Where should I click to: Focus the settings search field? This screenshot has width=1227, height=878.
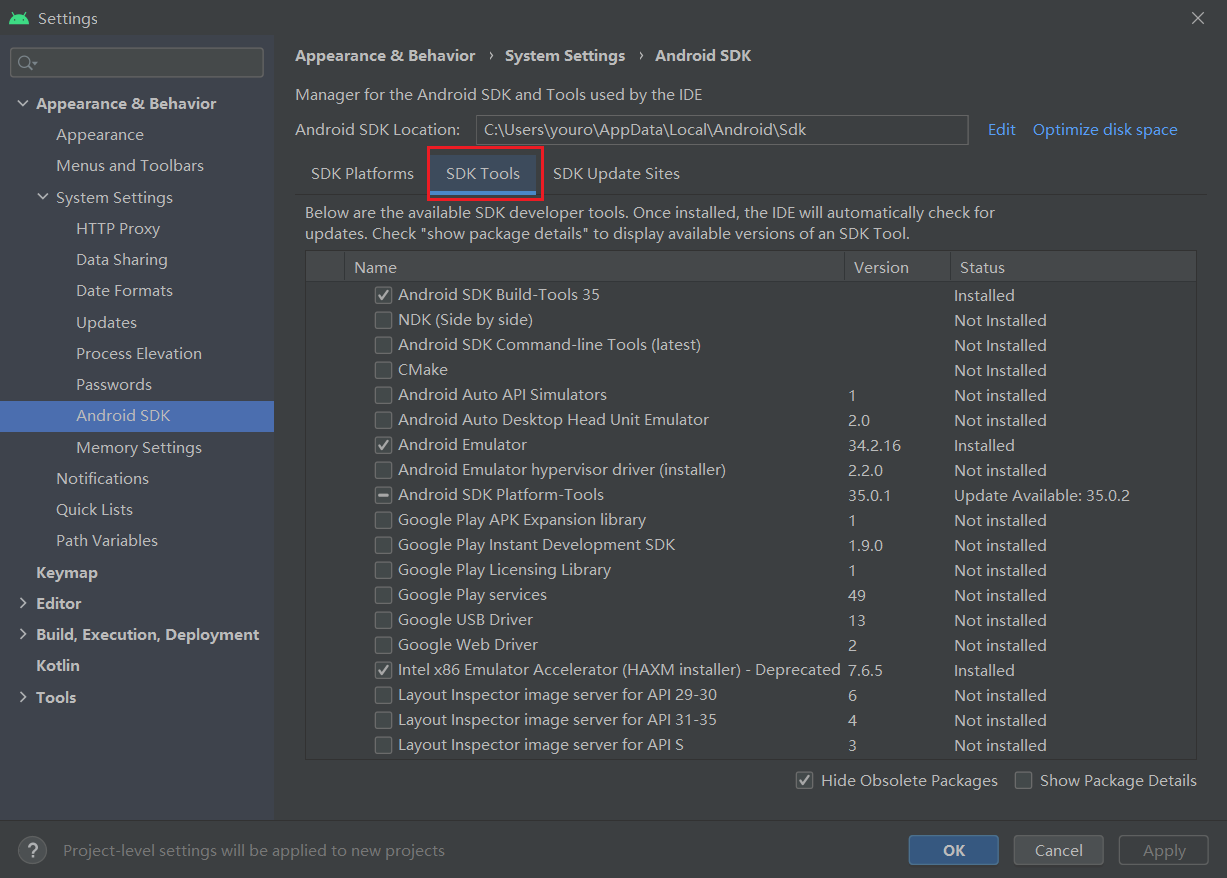(x=137, y=62)
